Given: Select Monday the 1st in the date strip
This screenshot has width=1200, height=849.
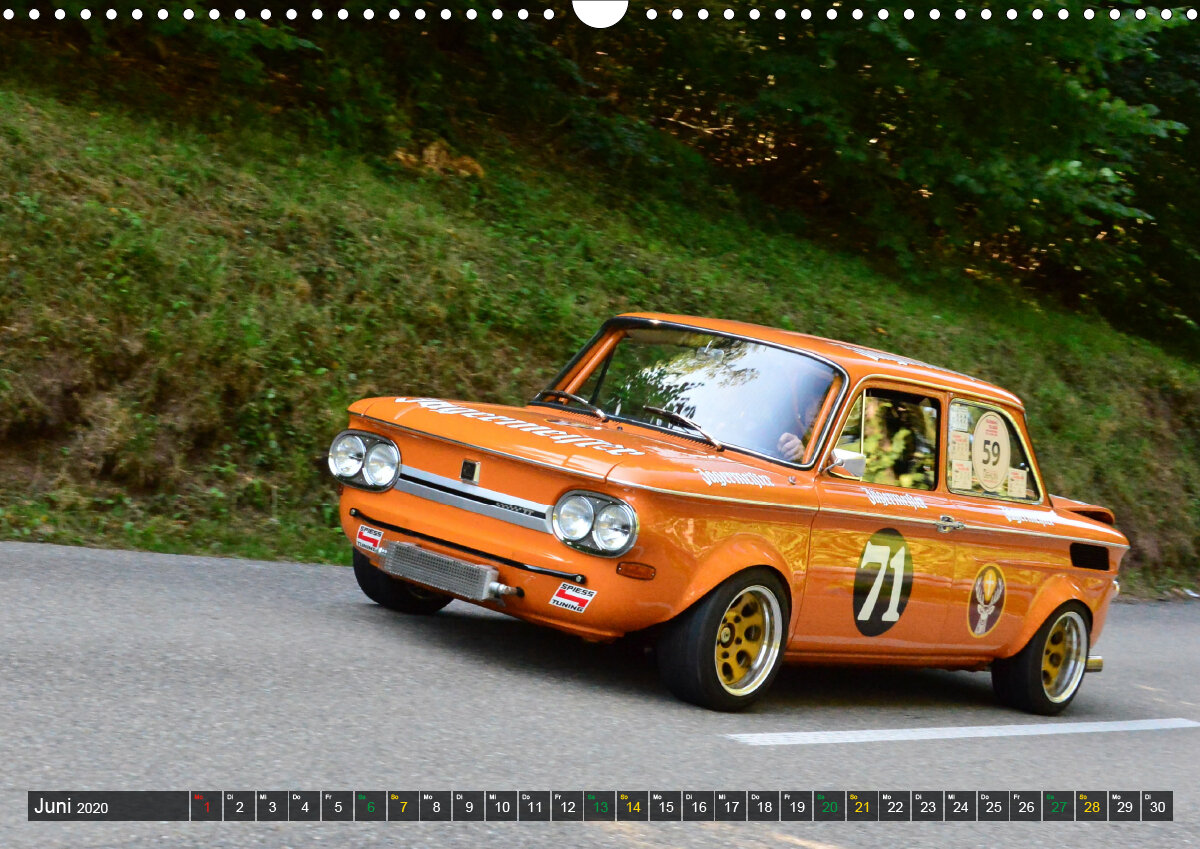Looking at the screenshot, I should click(x=206, y=806).
